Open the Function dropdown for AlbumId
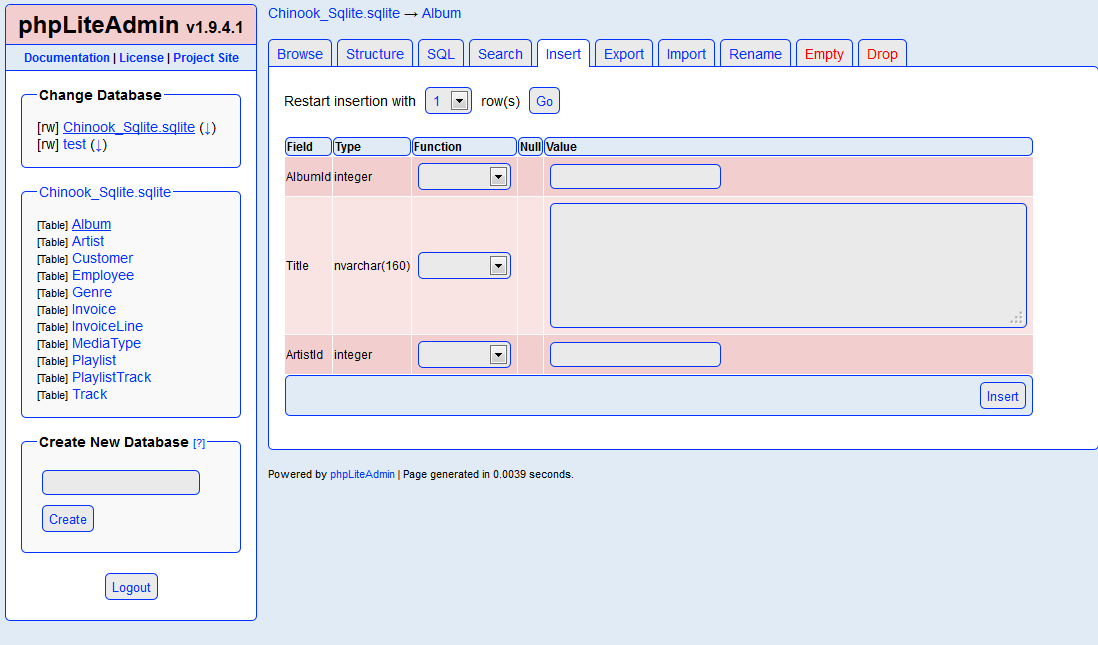 (464, 176)
